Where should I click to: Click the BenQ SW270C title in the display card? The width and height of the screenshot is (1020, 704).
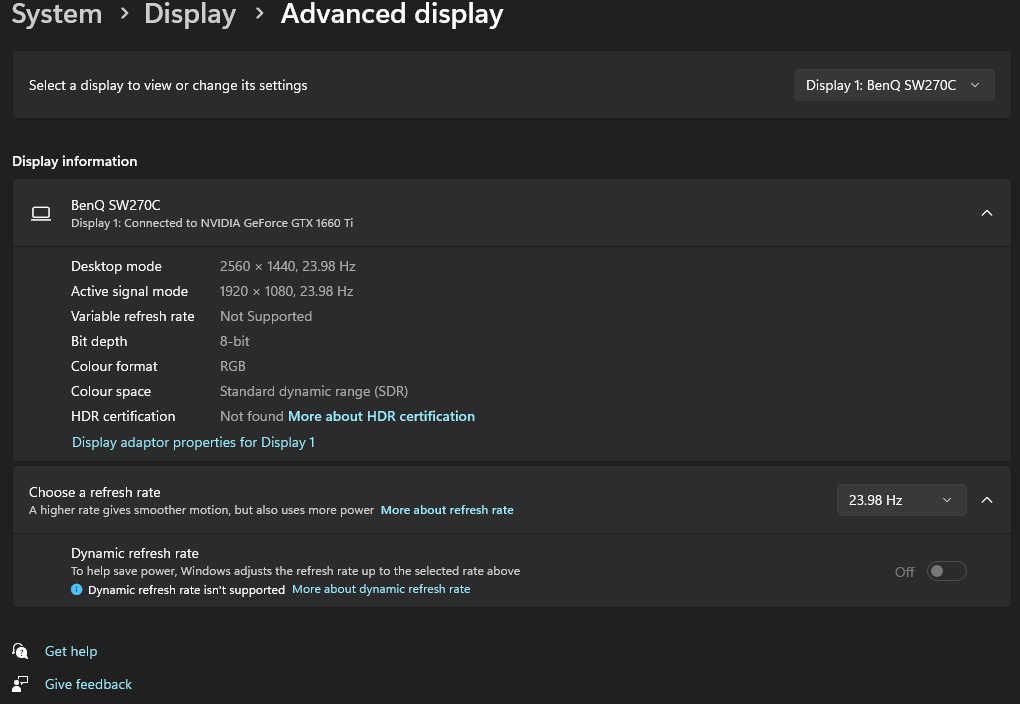pos(116,205)
